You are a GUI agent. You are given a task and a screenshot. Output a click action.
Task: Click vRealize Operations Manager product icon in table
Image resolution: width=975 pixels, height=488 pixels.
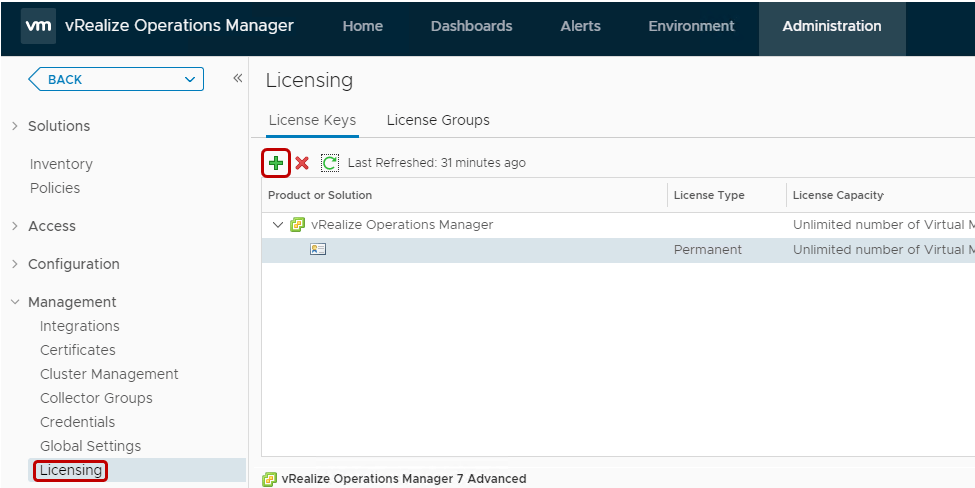(x=297, y=224)
